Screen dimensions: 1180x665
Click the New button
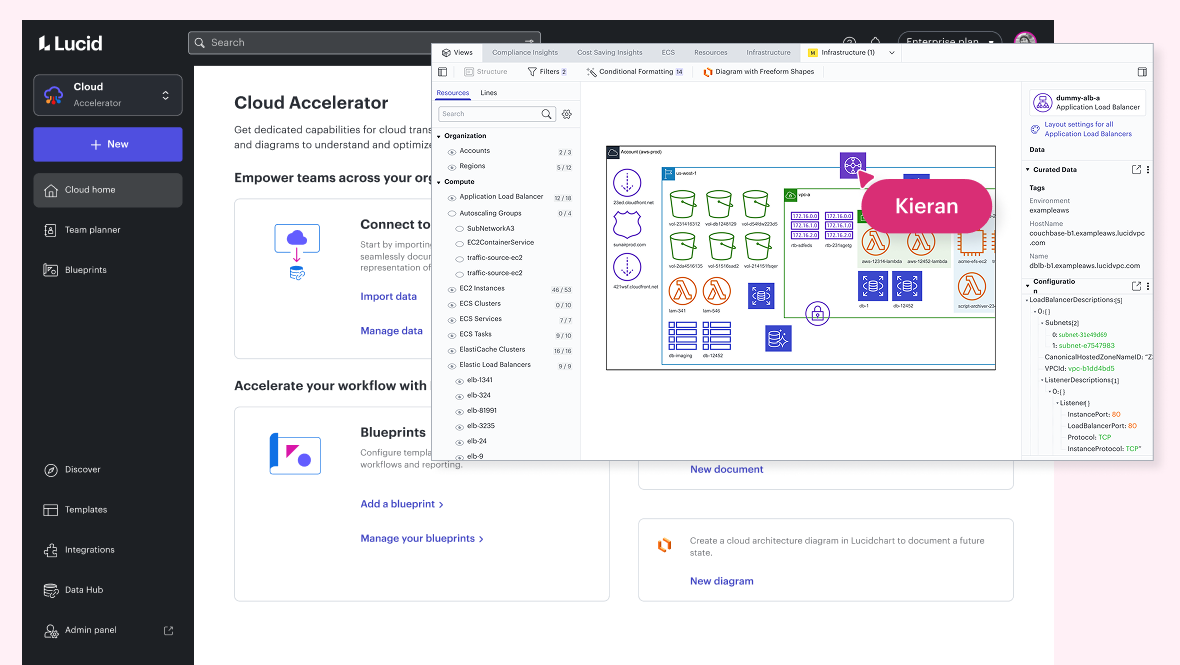tap(108, 144)
